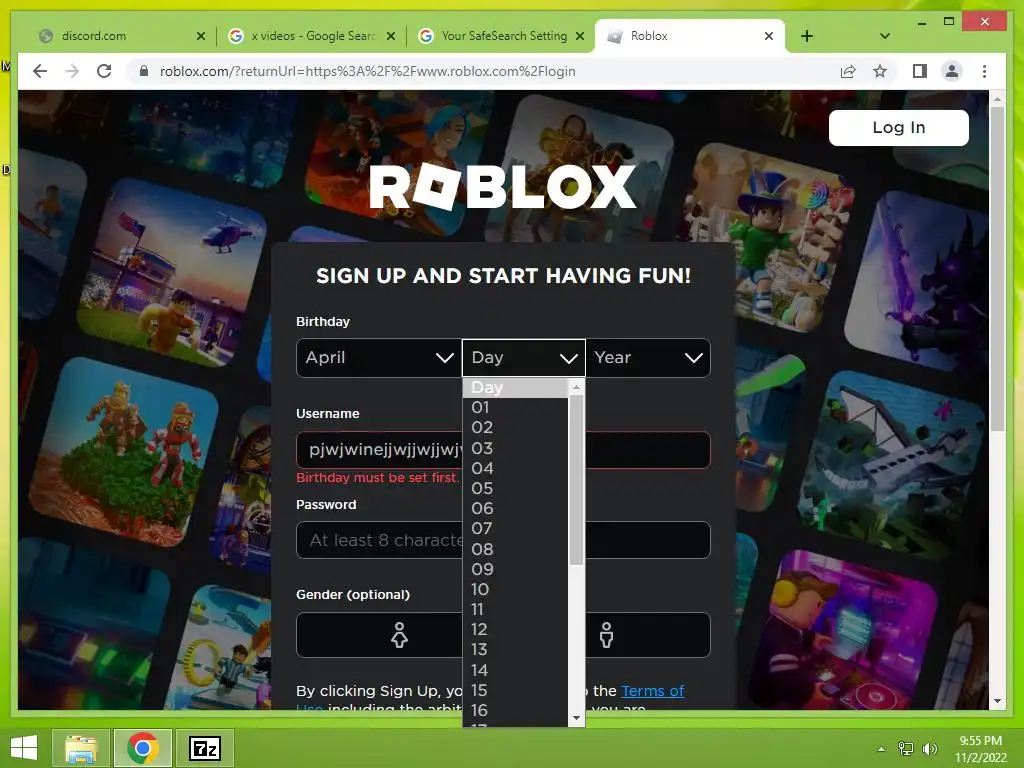Bookmark this page with the star icon
Screen dimensions: 1024x768
(880, 71)
